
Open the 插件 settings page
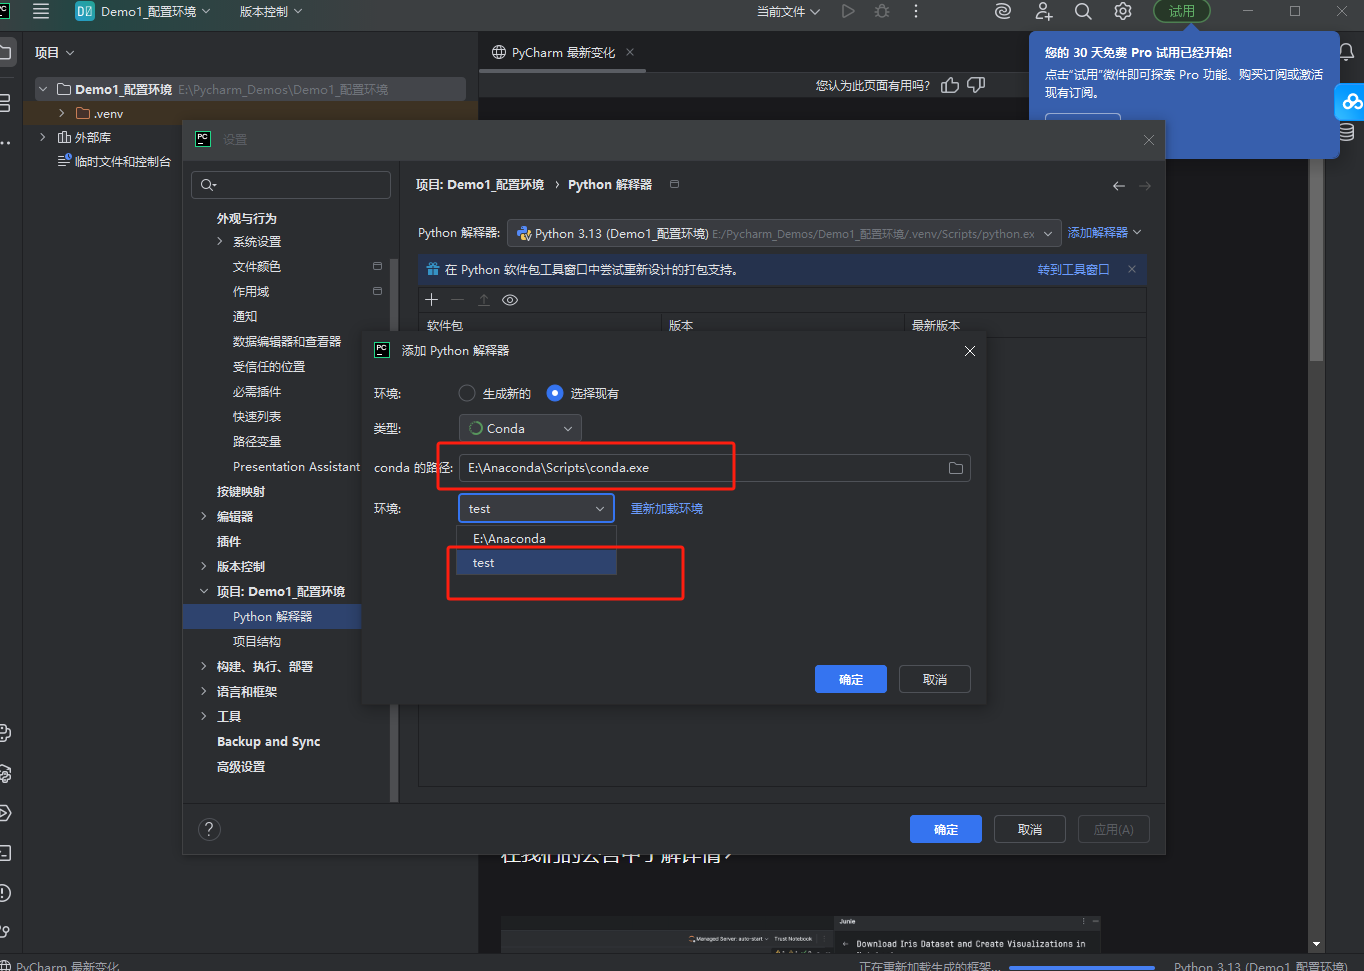[229, 541]
